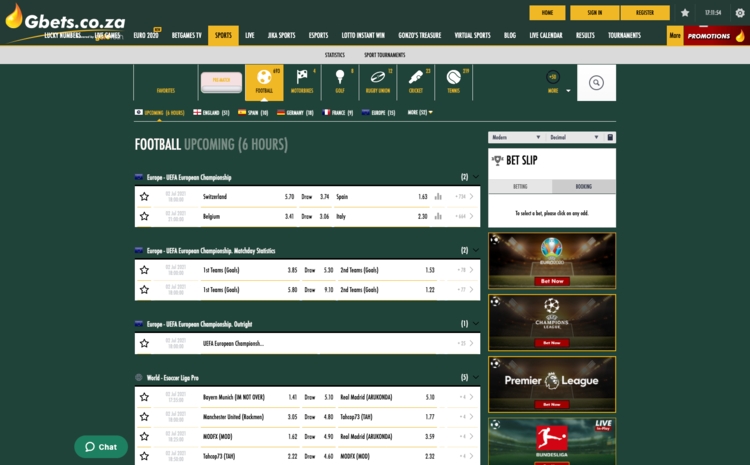Open the Sports nav tab
This screenshot has height=465, width=750.
tap(223, 35)
